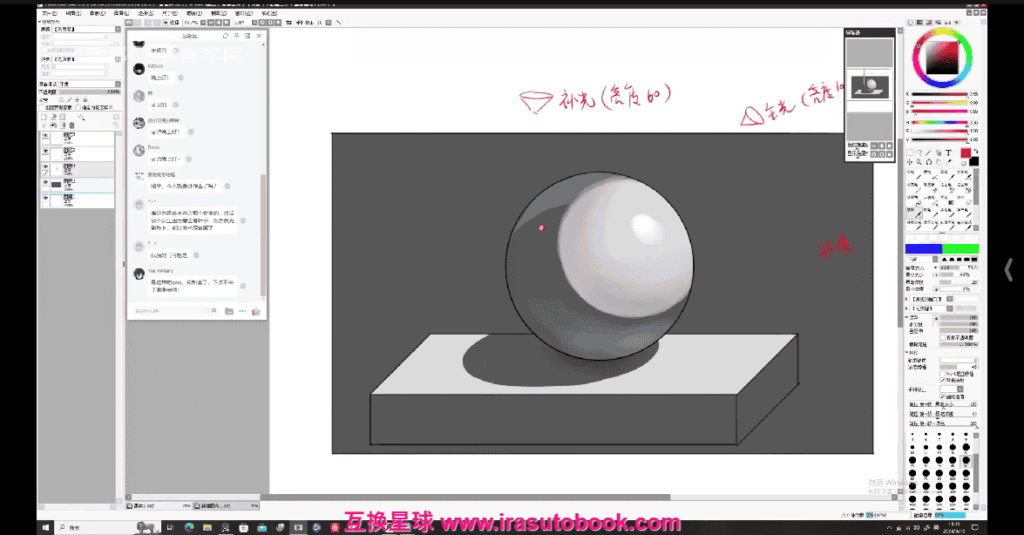Viewport: 1024px width, 535px height.
Task: Open the three-dots more icon in chat bar
Action: pyautogui.click(x=242, y=311)
